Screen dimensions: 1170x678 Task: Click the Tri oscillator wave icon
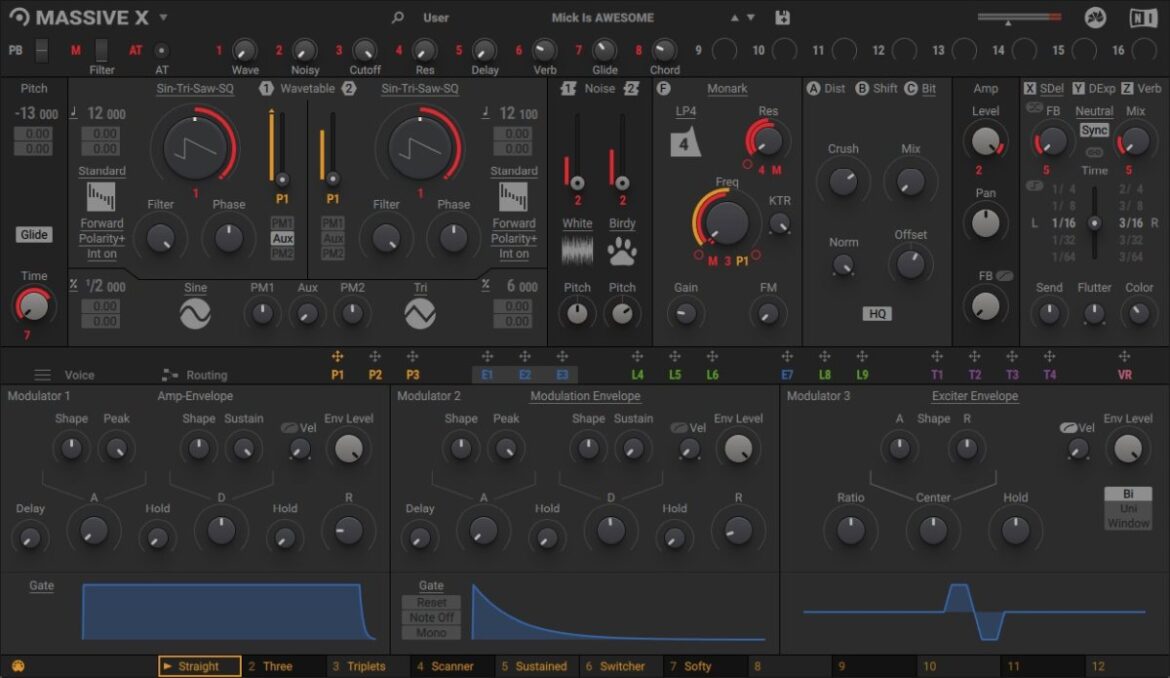point(420,315)
